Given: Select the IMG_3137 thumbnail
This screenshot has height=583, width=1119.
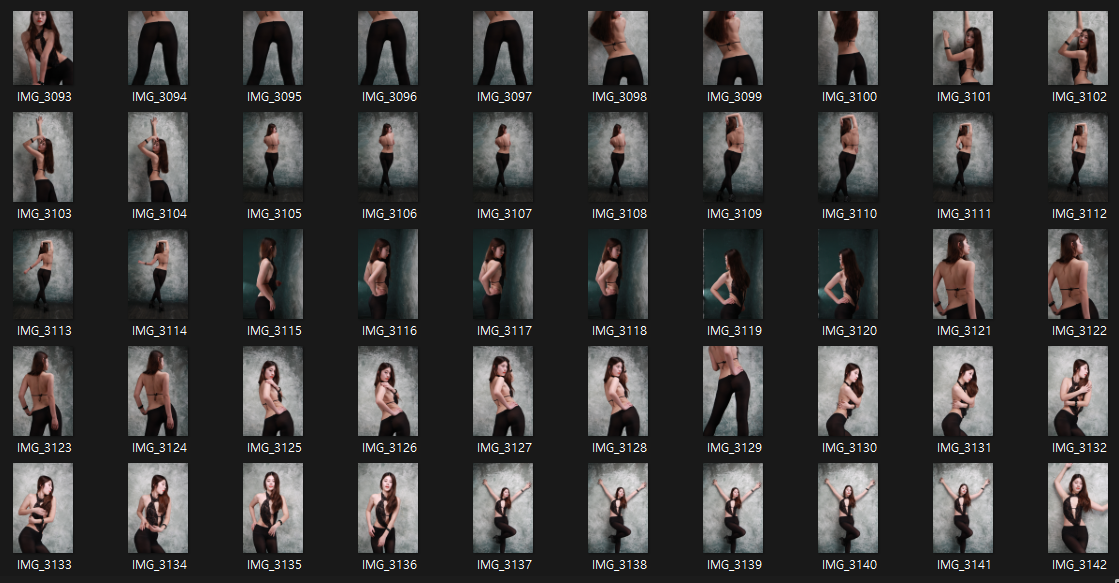Looking at the screenshot, I should (x=502, y=508).
